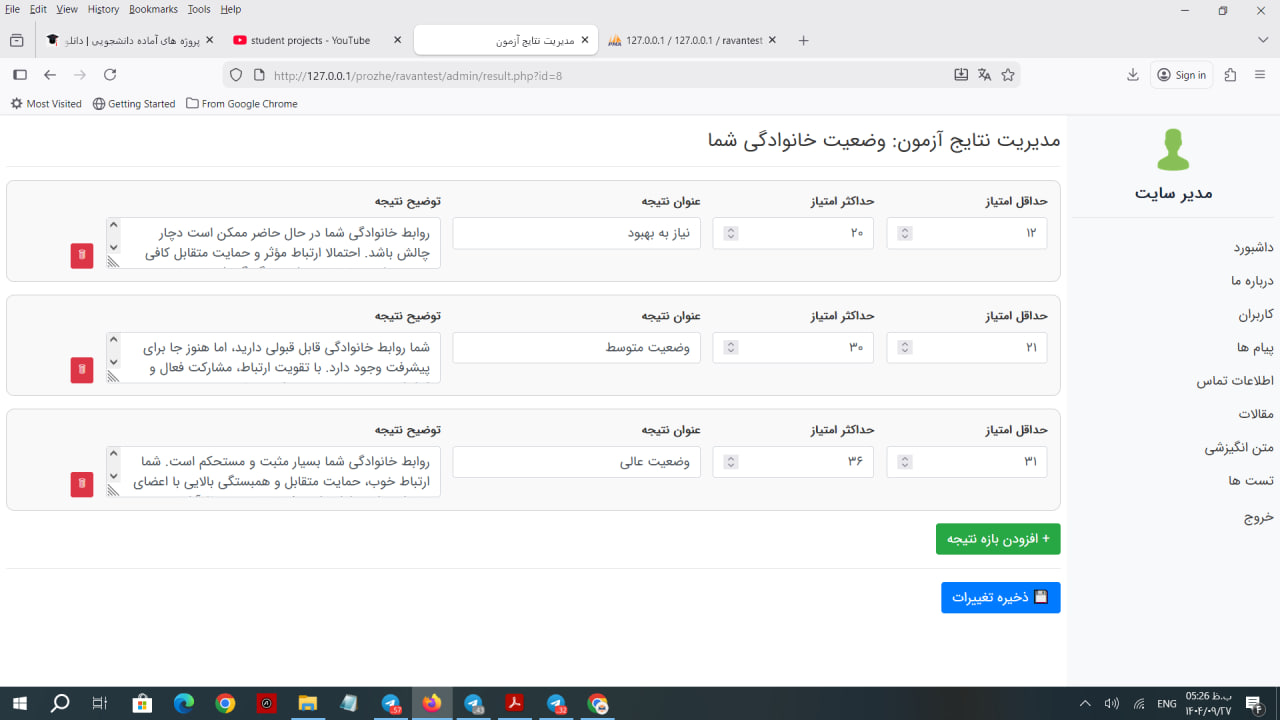Click the green 'افزودن بازه نتیجه' button
This screenshot has width=1280, height=720.
tap(998, 539)
